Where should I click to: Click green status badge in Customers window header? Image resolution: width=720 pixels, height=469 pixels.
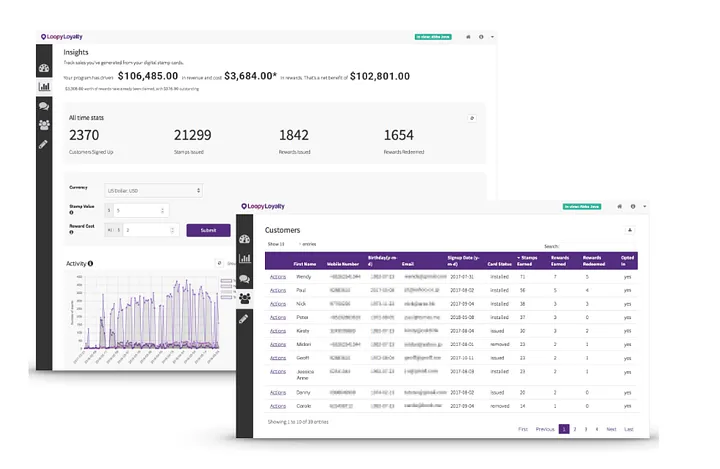582,207
